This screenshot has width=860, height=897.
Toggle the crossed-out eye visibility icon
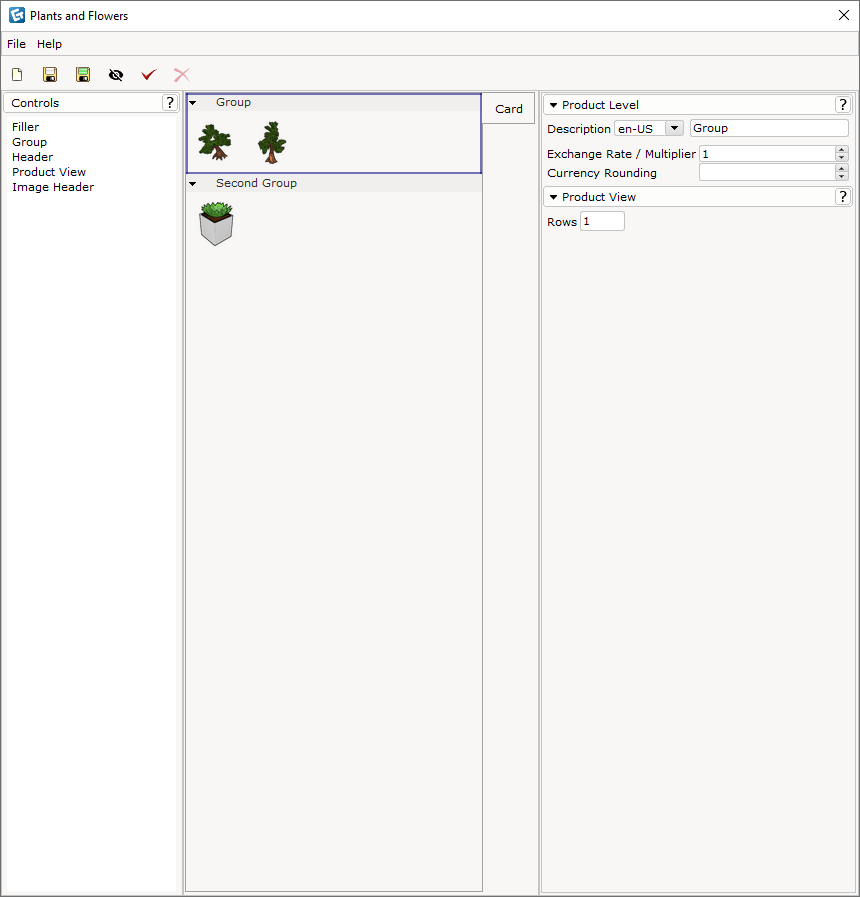116,75
